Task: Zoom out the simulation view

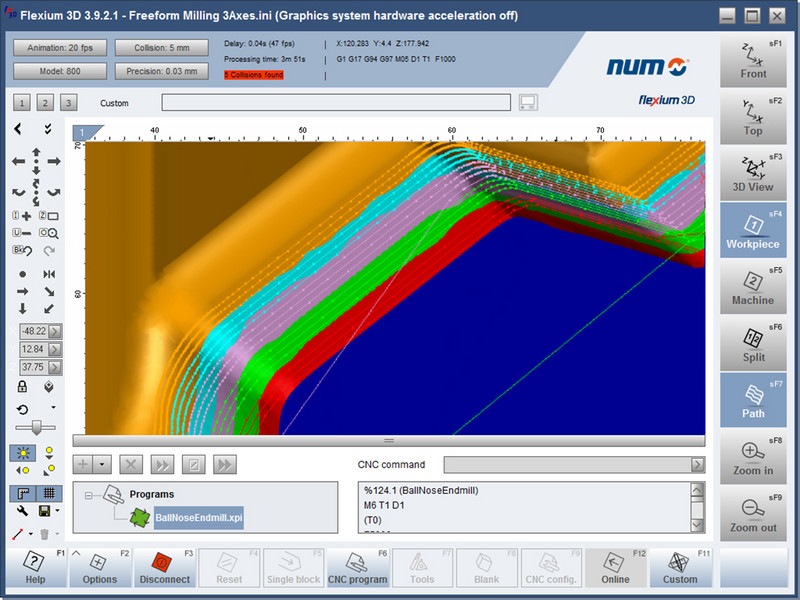Action: 753,514
